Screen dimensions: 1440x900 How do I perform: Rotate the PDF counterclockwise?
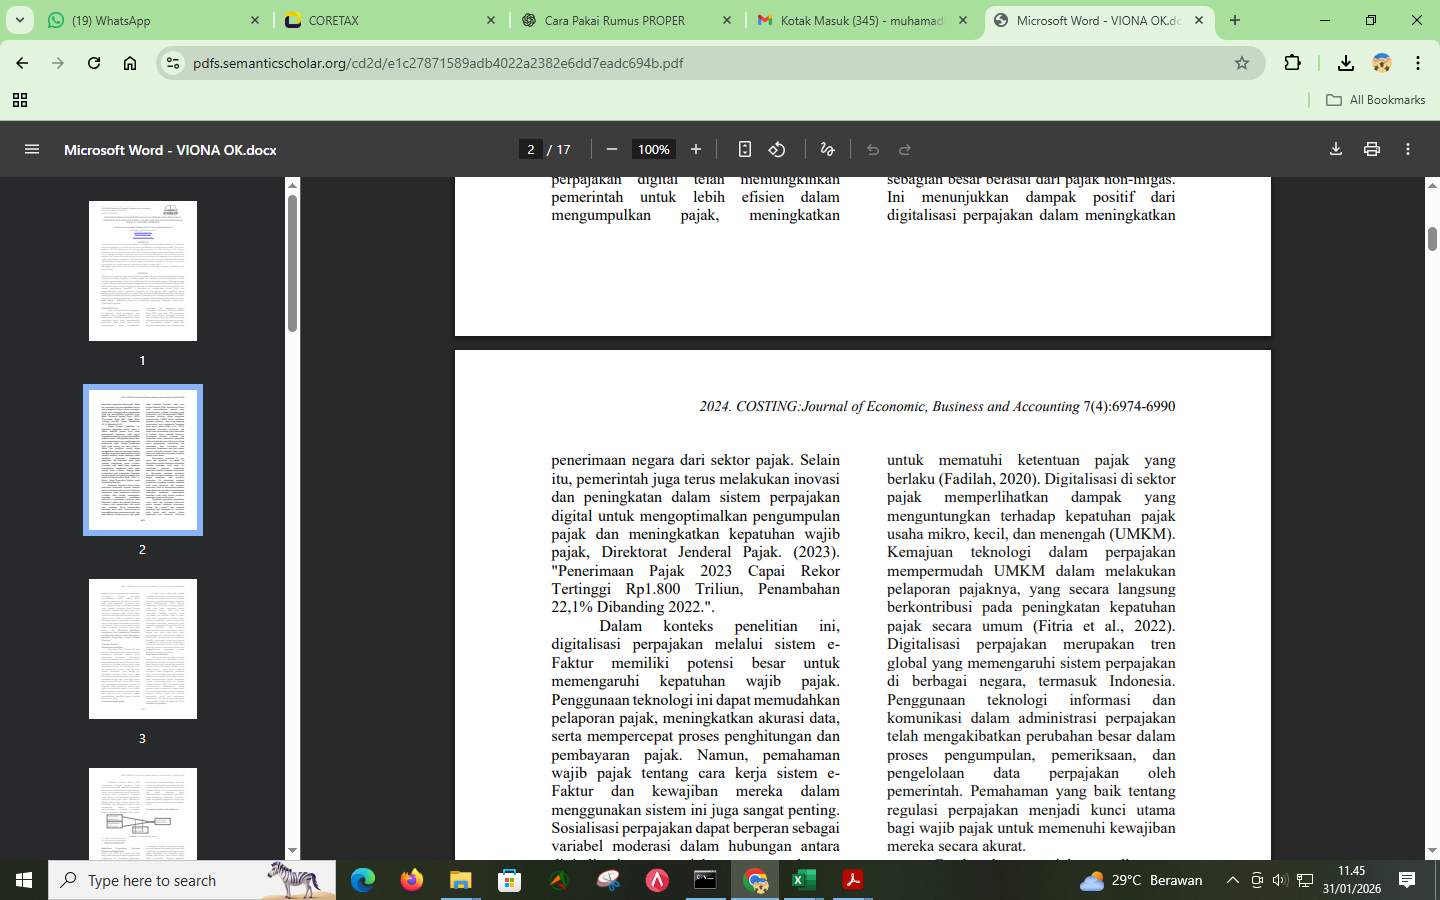click(777, 149)
